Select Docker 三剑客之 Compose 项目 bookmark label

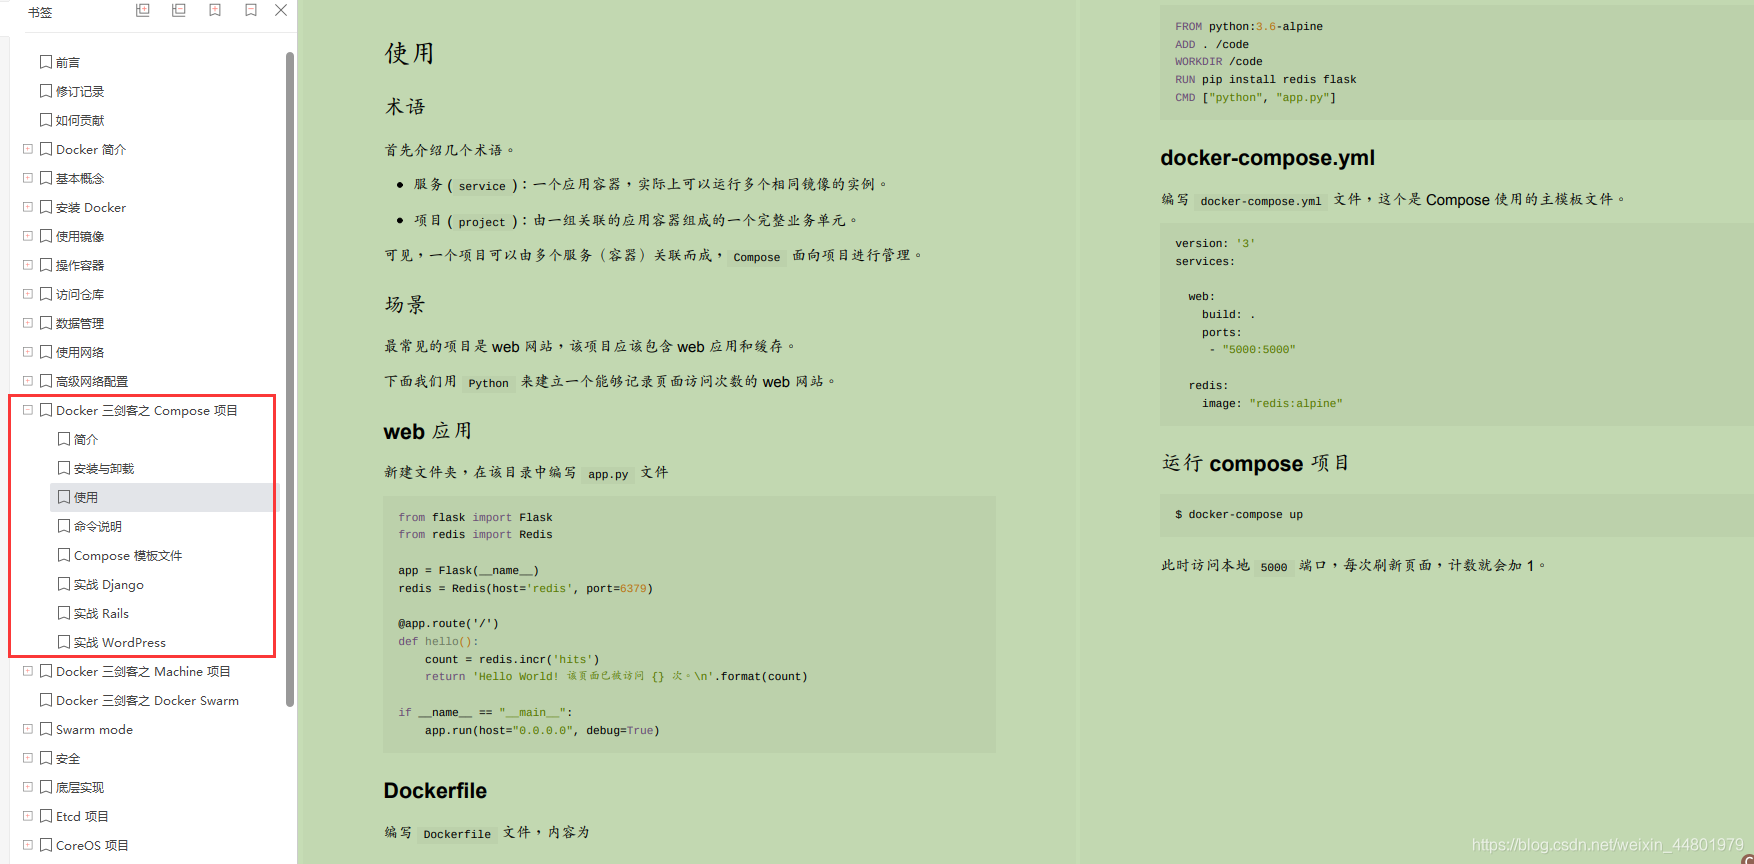(x=147, y=410)
